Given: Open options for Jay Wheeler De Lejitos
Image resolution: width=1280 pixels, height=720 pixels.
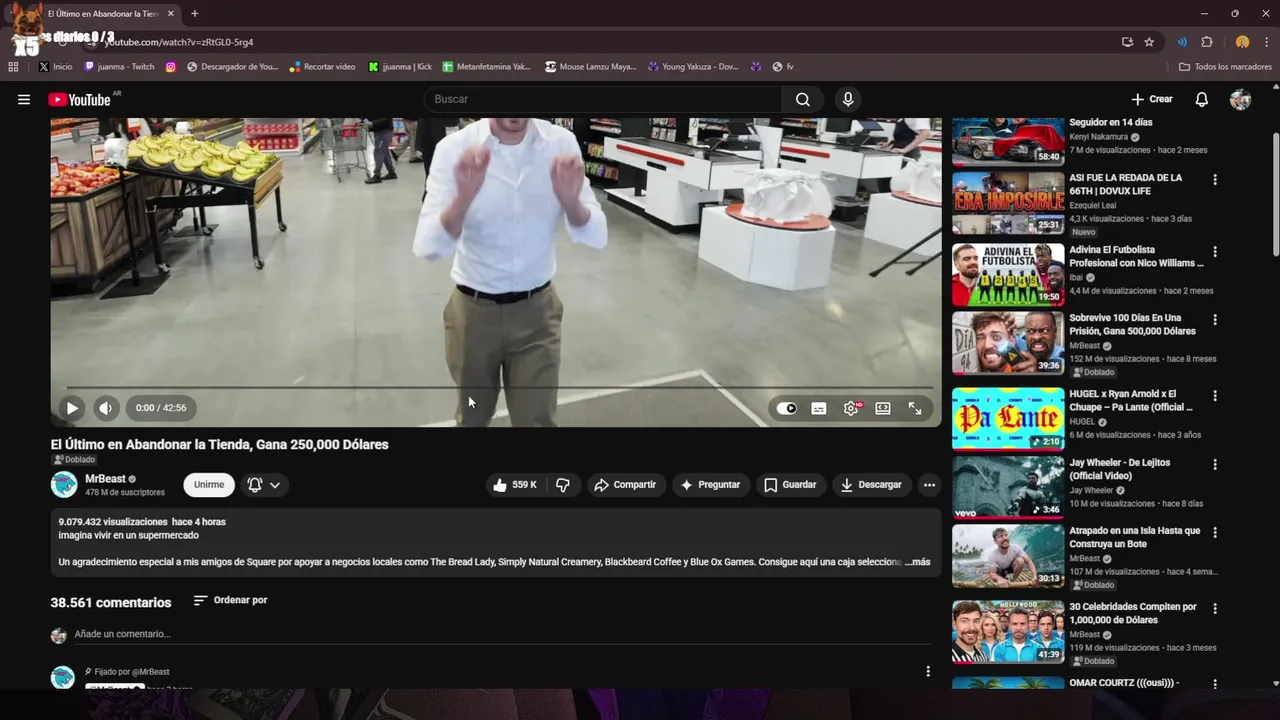Looking at the screenshot, I should [x=1215, y=465].
